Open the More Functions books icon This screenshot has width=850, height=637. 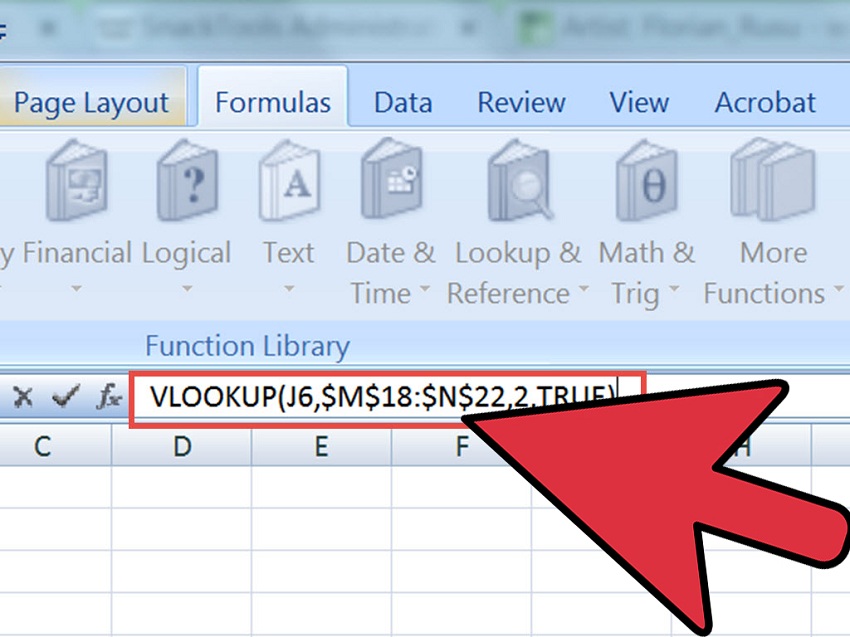773,180
